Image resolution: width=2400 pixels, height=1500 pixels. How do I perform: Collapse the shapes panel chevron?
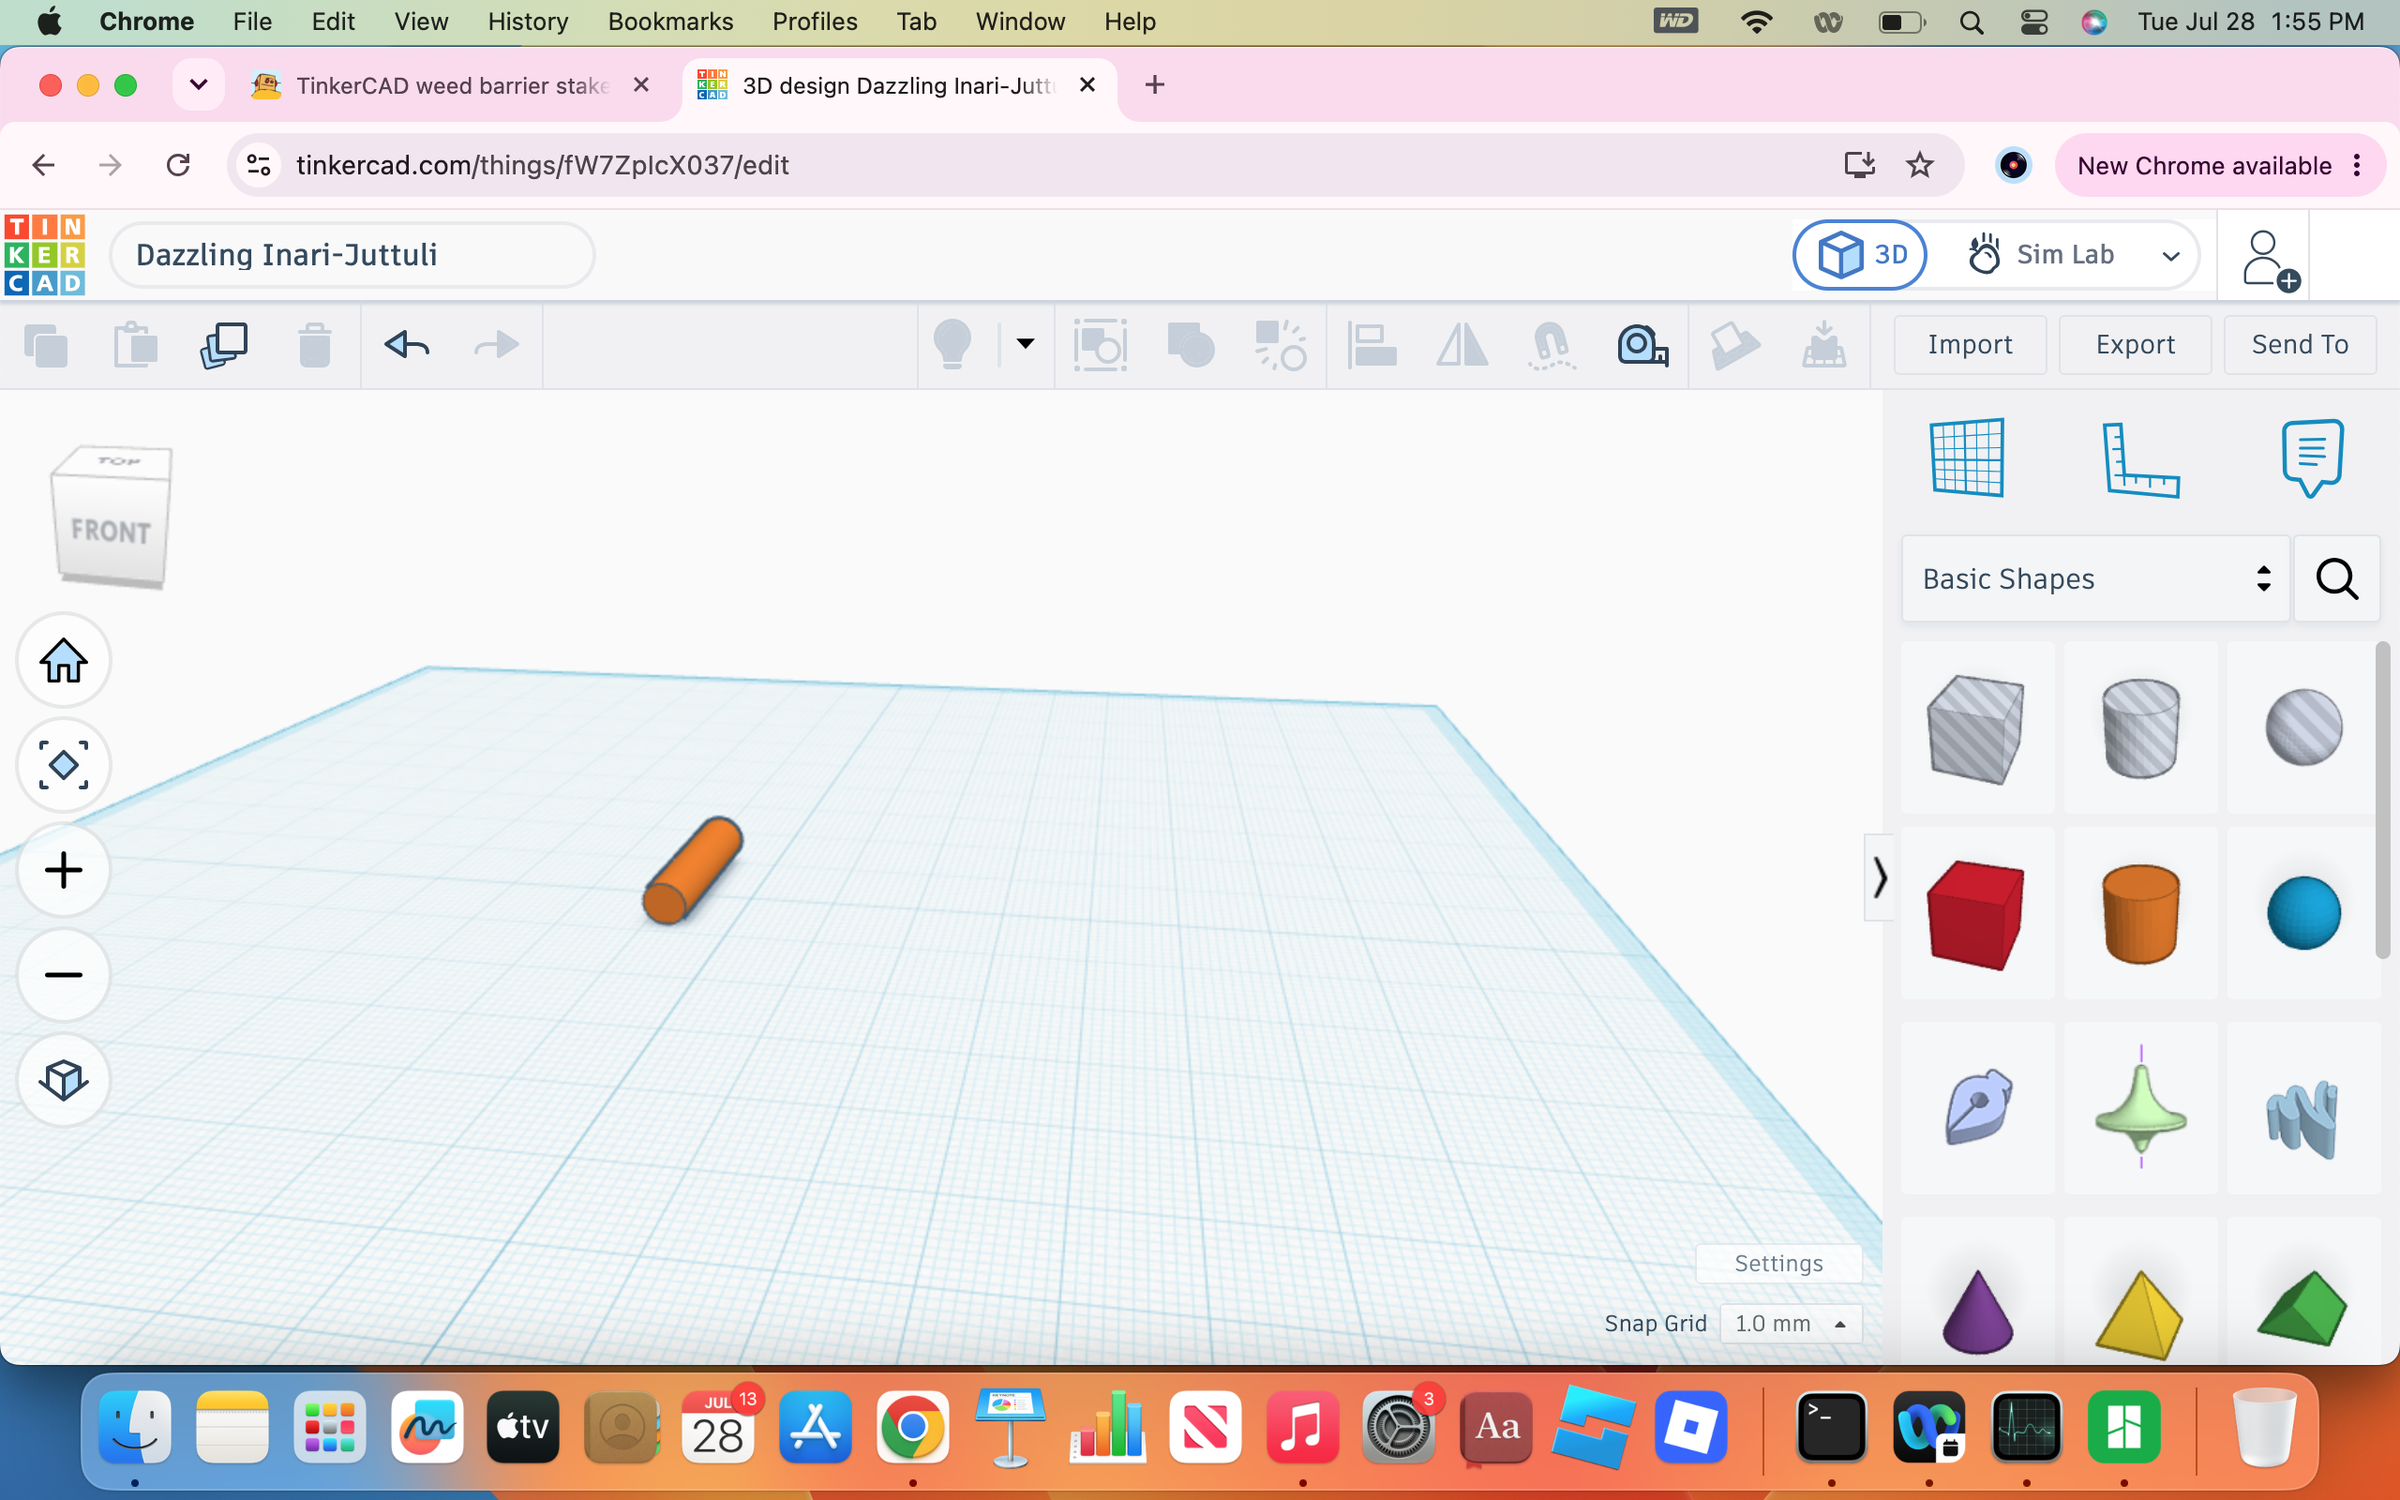(x=1879, y=878)
